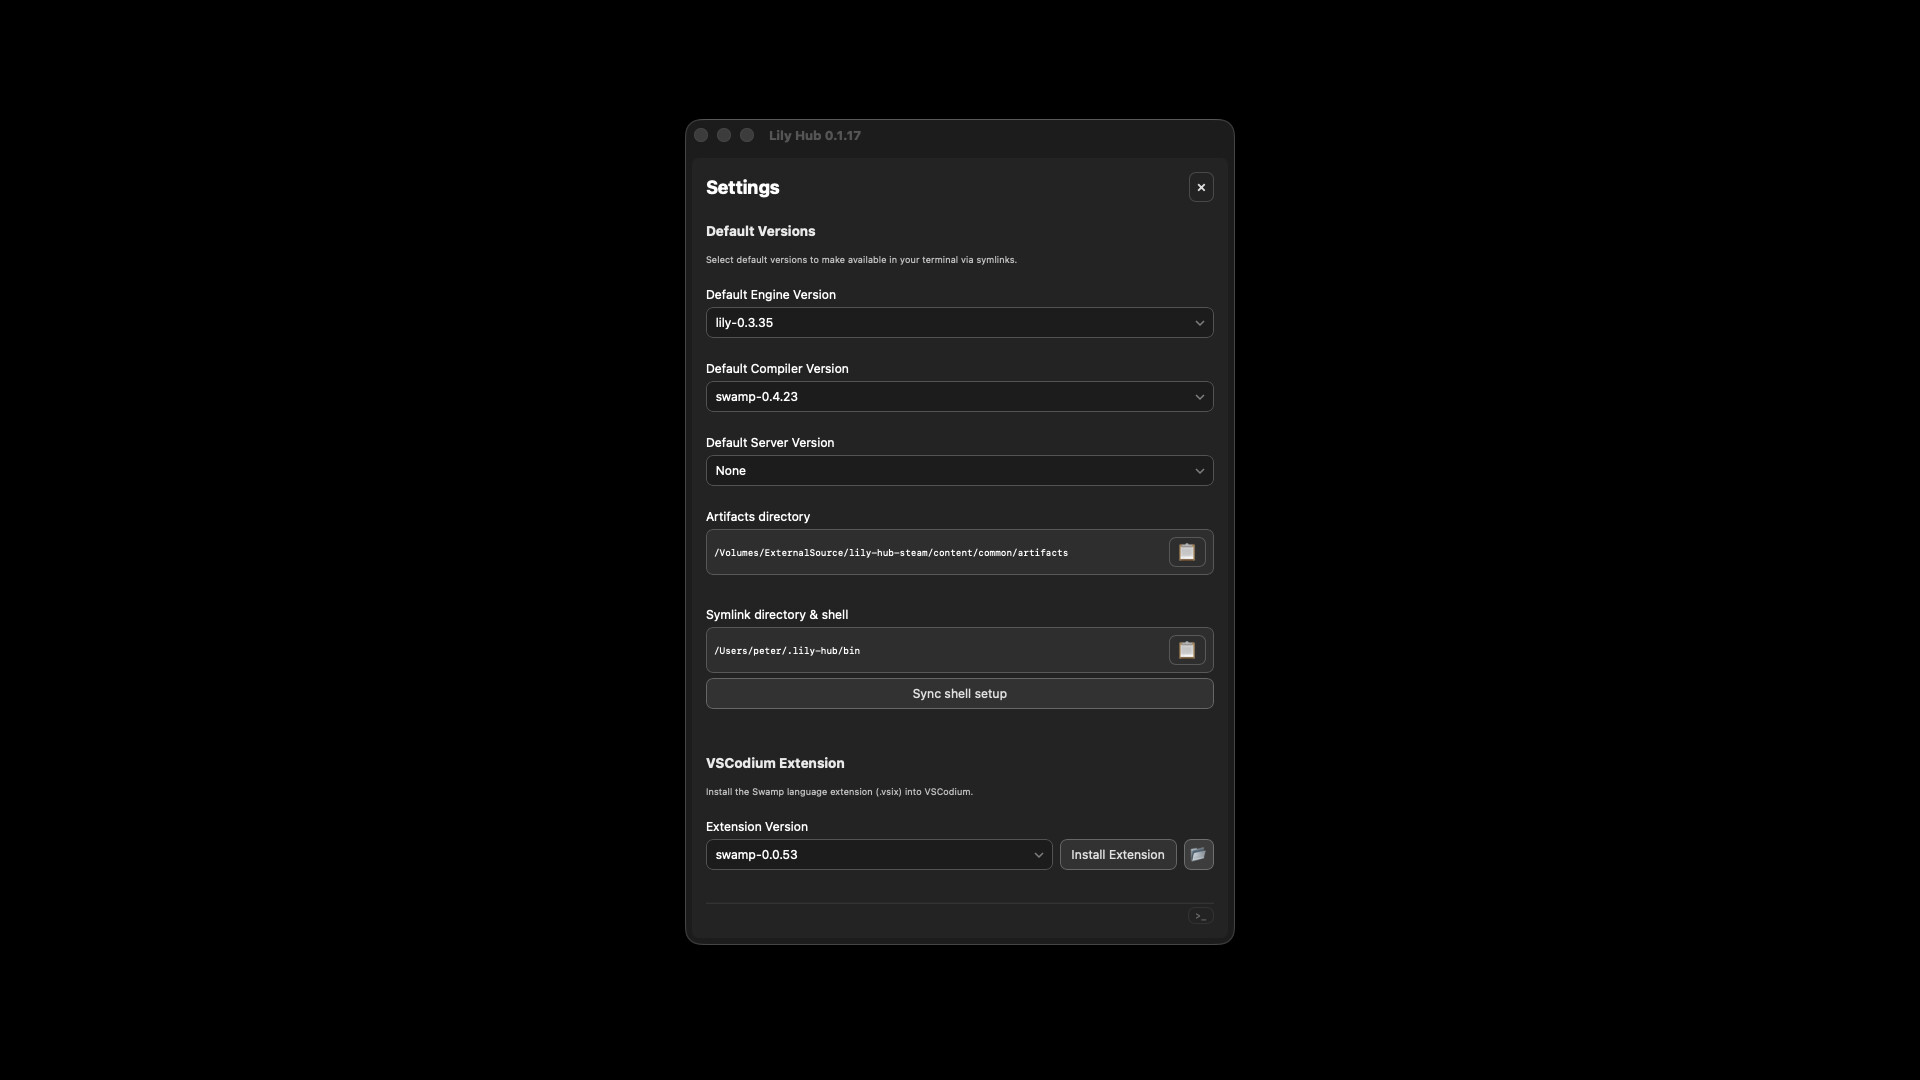The width and height of the screenshot is (1920, 1080).
Task: Open the Default Compiler Version dropdown
Action: pos(959,397)
